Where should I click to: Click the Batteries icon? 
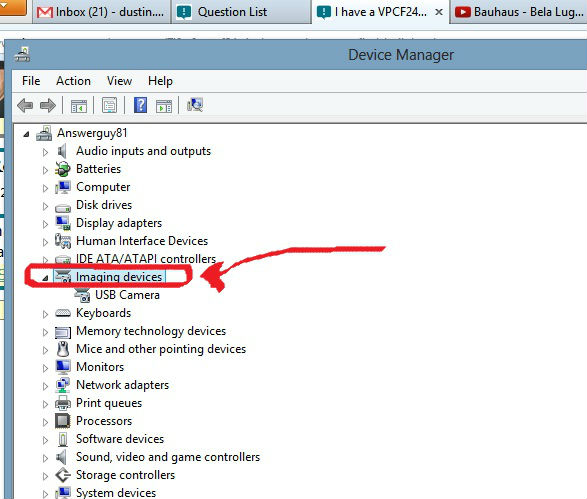coord(63,169)
